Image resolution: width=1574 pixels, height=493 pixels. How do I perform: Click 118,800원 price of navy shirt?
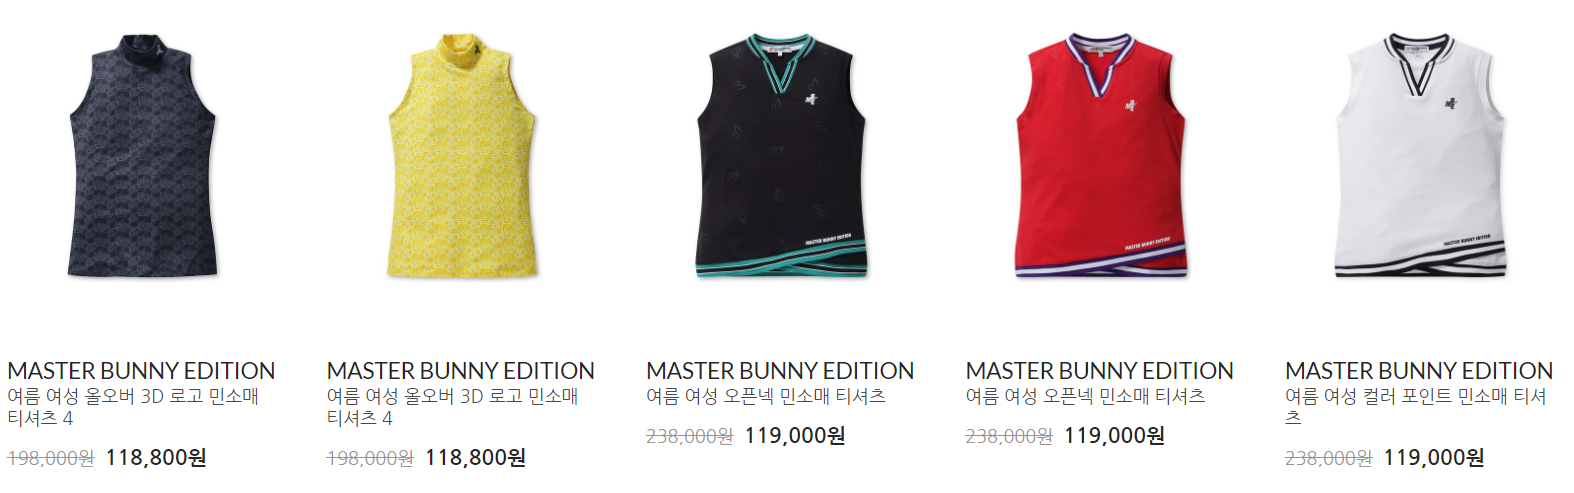[156, 458]
